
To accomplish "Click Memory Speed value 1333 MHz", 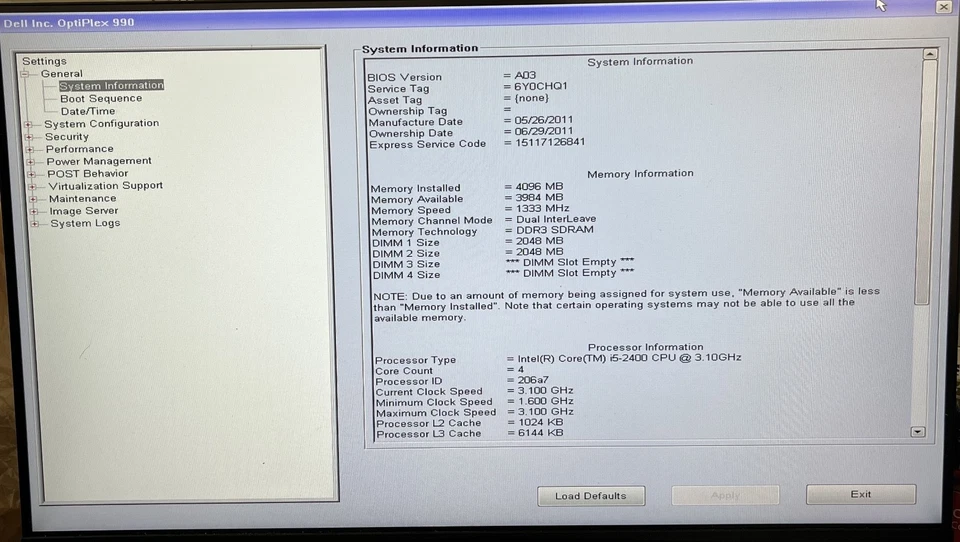I will pyautogui.click(x=542, y=208).
